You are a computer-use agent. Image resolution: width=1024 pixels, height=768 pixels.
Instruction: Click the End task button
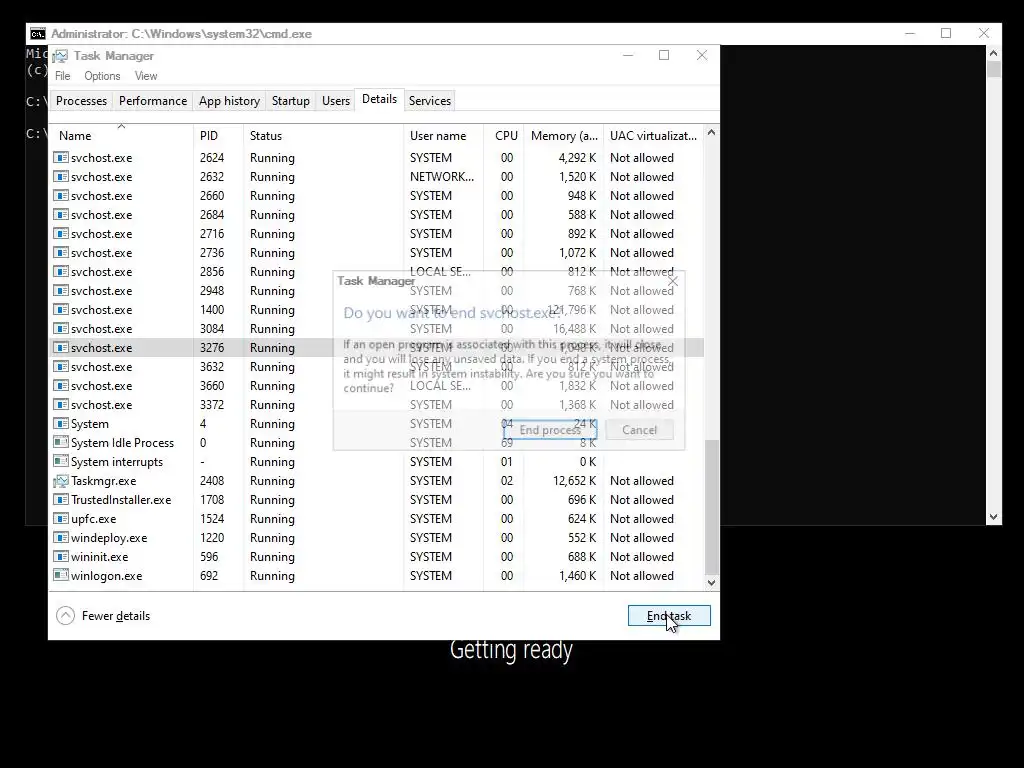tap(669, 615)
